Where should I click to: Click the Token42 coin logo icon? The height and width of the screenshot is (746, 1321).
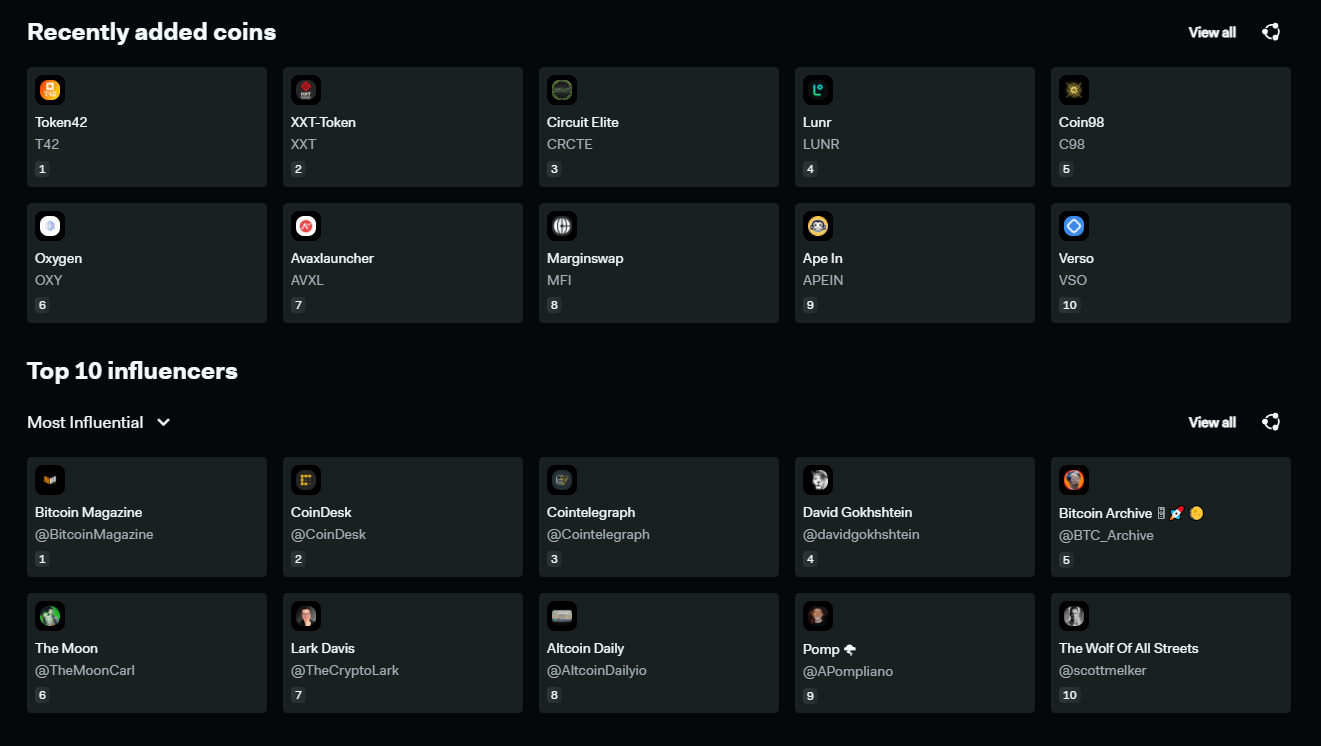(50, 90)
